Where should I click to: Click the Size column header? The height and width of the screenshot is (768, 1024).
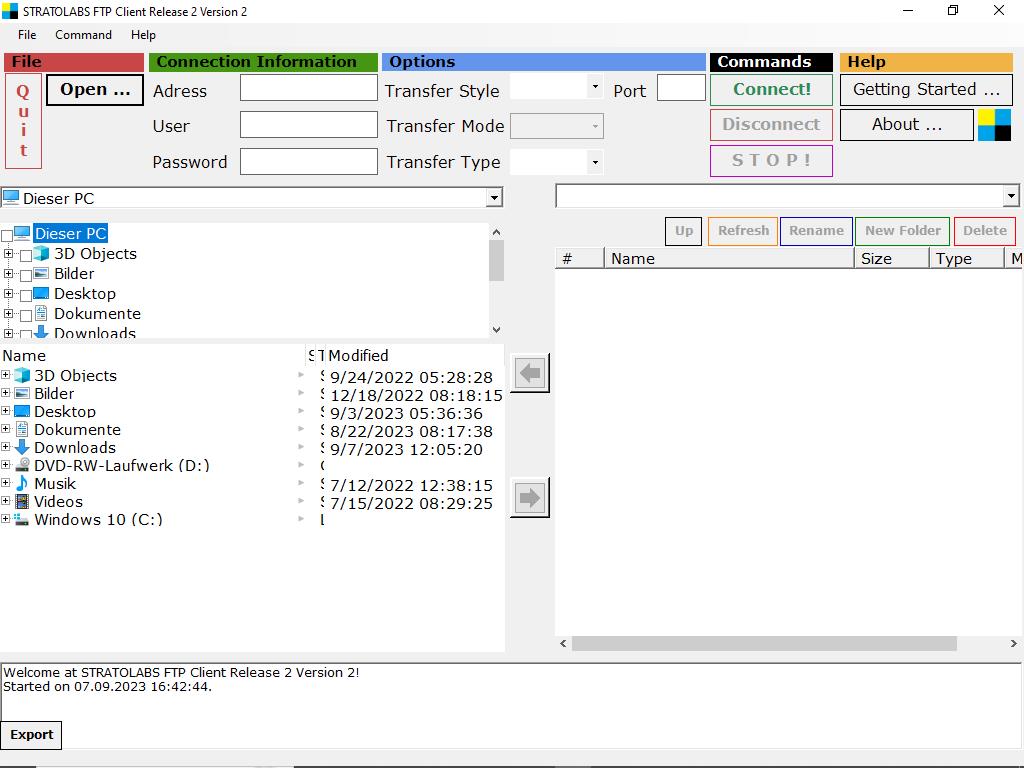click(x=891, y=259)
